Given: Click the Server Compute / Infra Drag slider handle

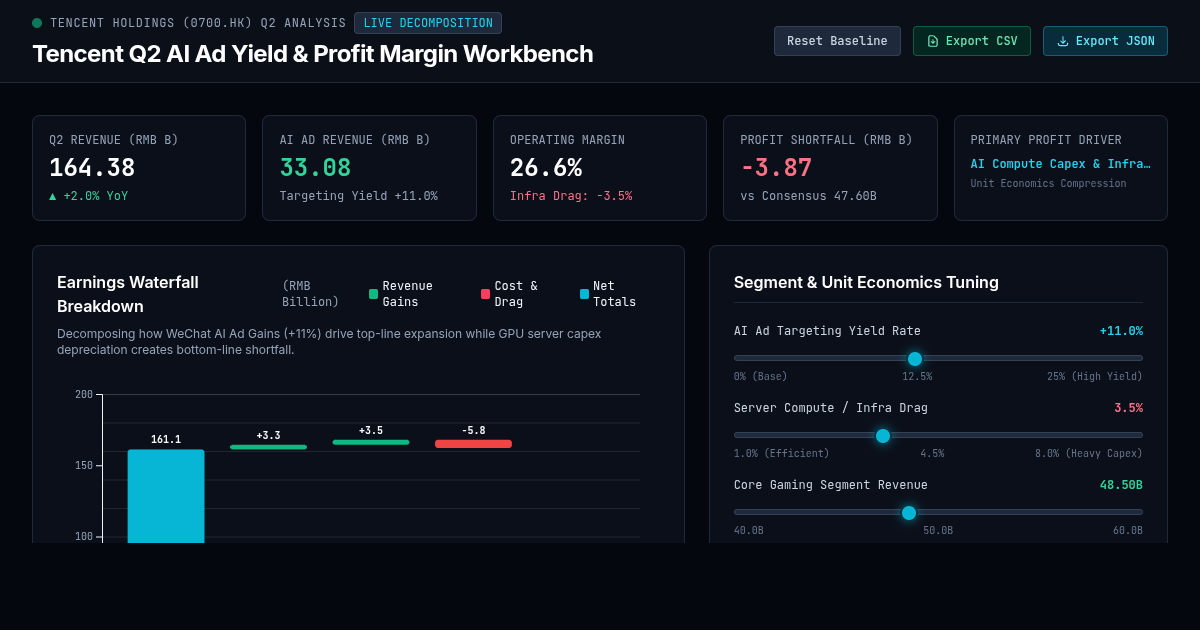Looking at the screenshot, I should 883,436.
